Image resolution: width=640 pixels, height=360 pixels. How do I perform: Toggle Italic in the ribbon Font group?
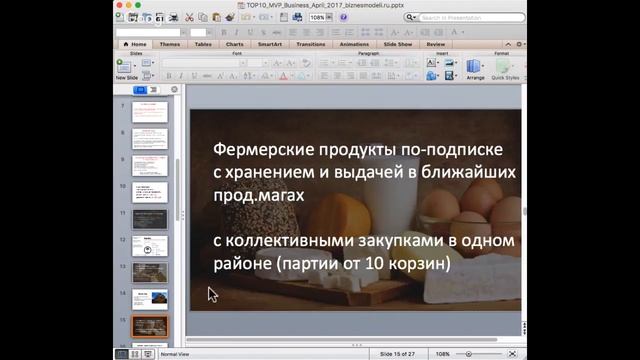click(x=182, y=76)
